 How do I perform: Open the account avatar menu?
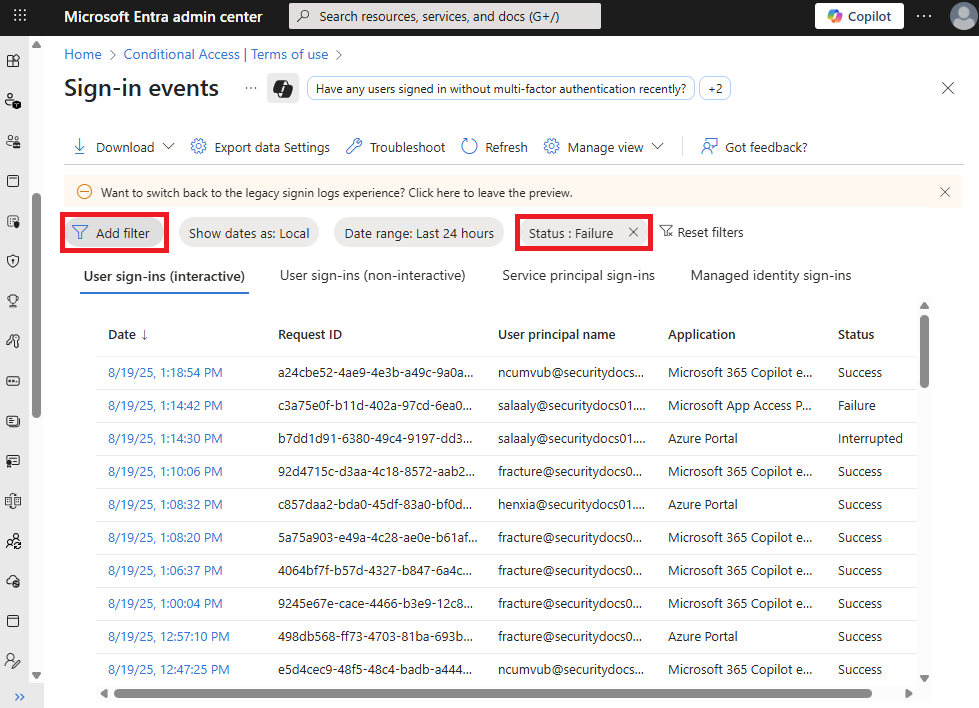click(959, 16)
